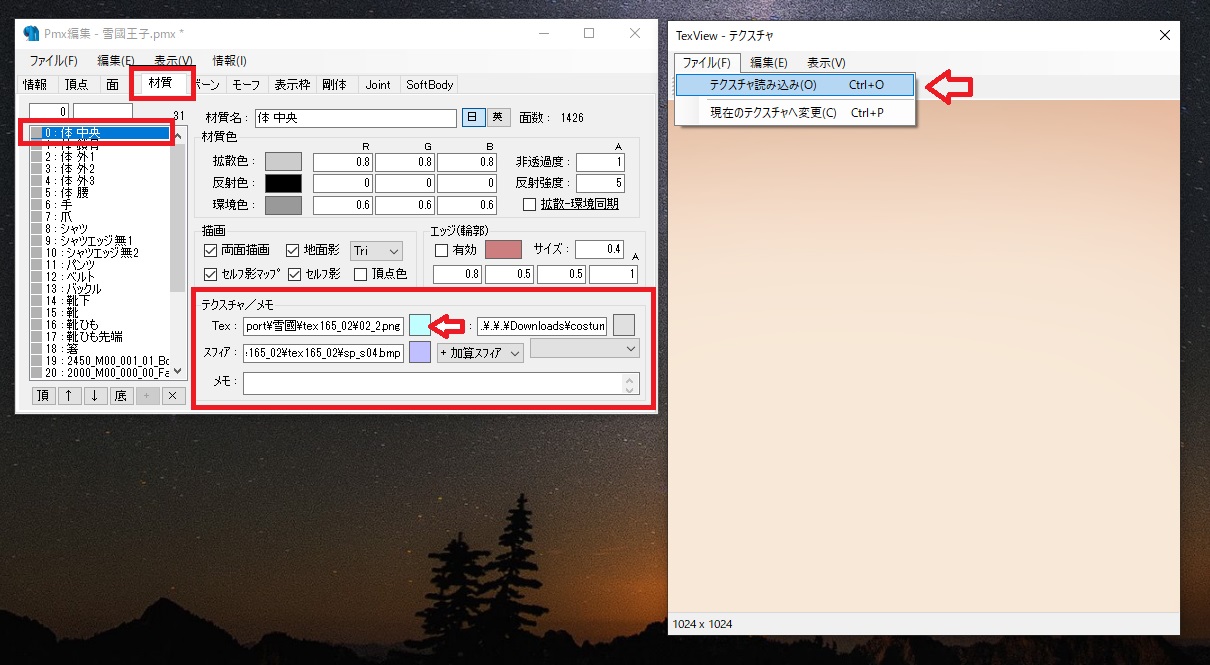Switch to the 情報 tab
Image resolution: width=1210 pixels, height=665 pixels.
coord(35,85)
